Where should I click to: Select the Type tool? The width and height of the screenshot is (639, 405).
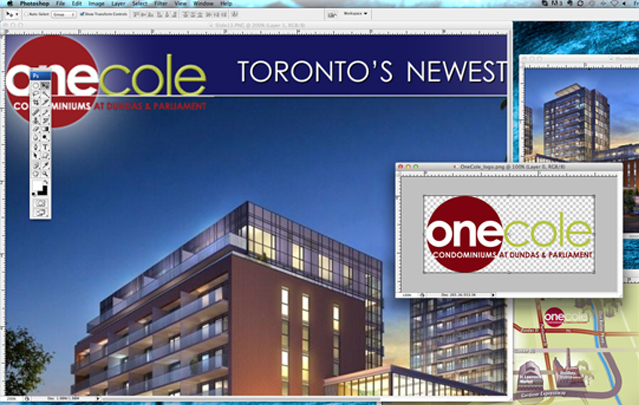pos(45,147)
